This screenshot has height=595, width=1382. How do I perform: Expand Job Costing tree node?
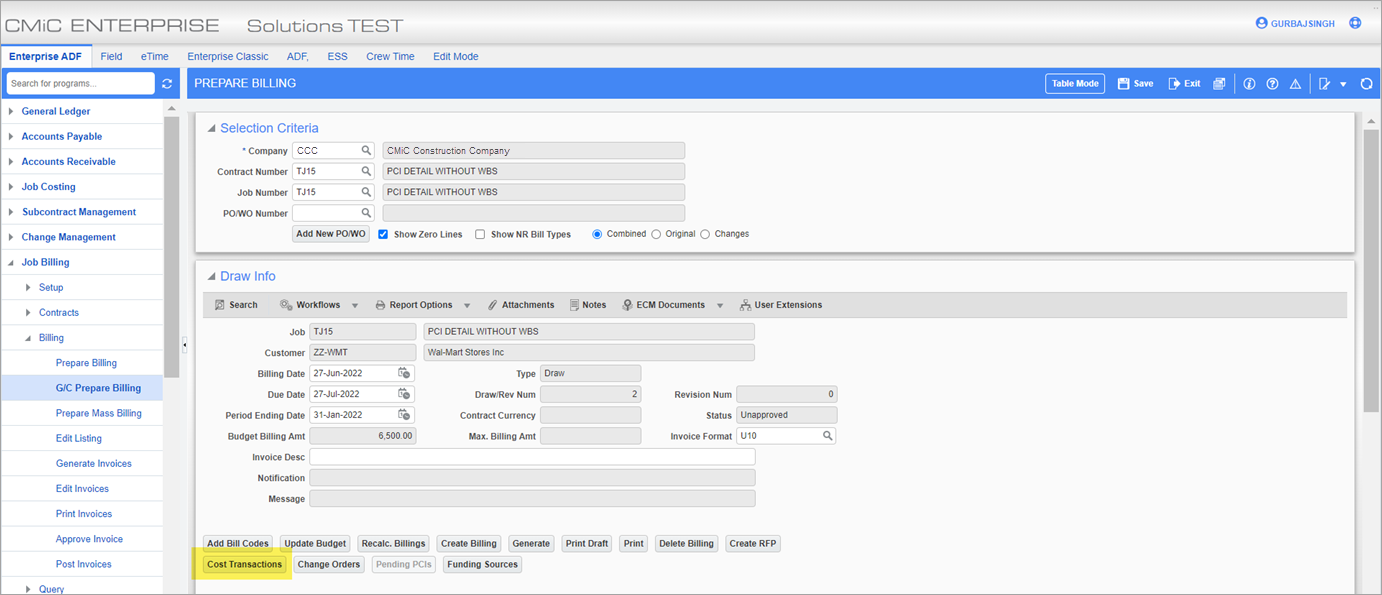(x=11, y=187)
